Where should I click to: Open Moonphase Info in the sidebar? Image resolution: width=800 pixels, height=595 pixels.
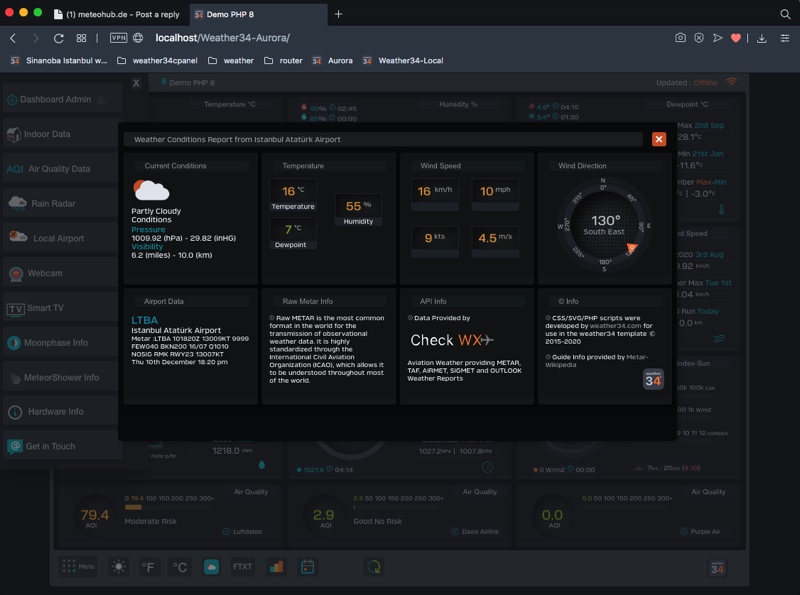point(62,343)
